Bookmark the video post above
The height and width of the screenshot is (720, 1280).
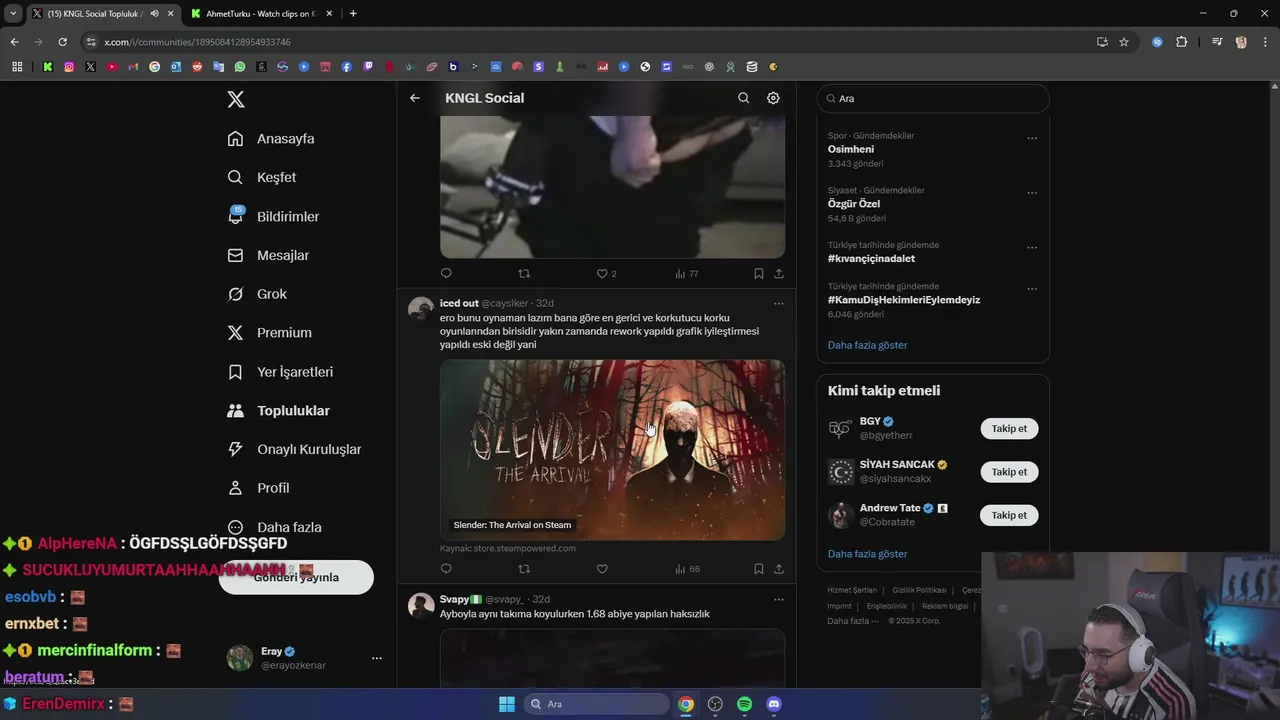coord(758,273)
